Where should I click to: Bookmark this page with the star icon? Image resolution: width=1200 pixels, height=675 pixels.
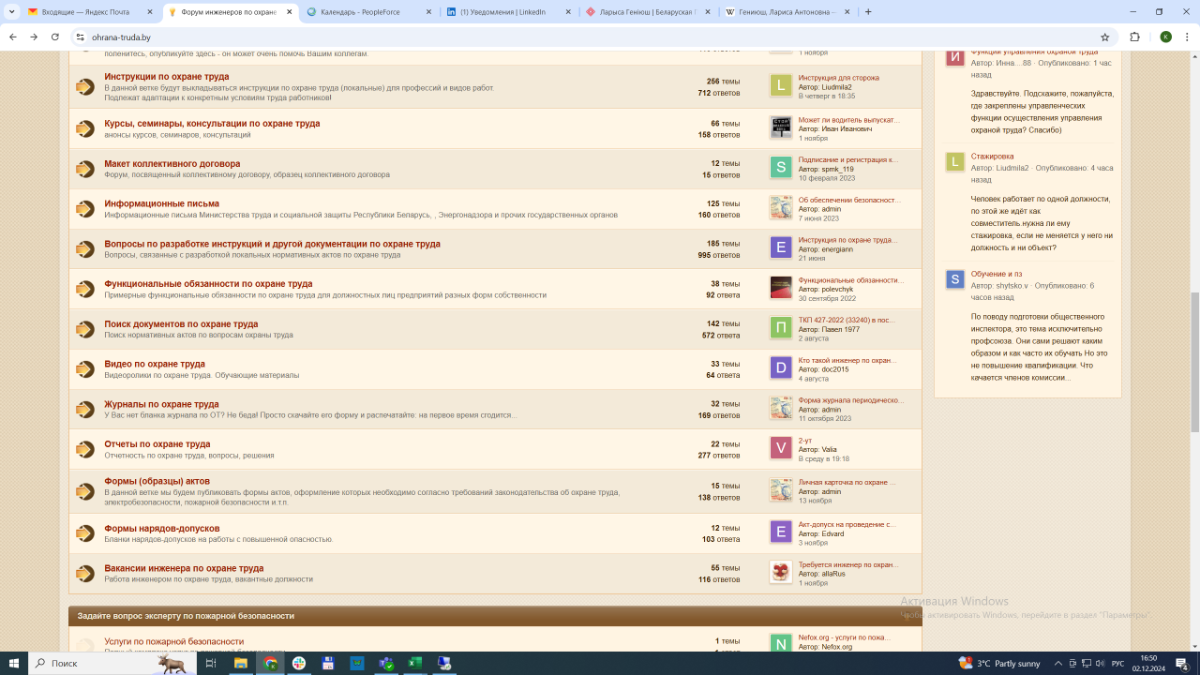(1105, 37)
